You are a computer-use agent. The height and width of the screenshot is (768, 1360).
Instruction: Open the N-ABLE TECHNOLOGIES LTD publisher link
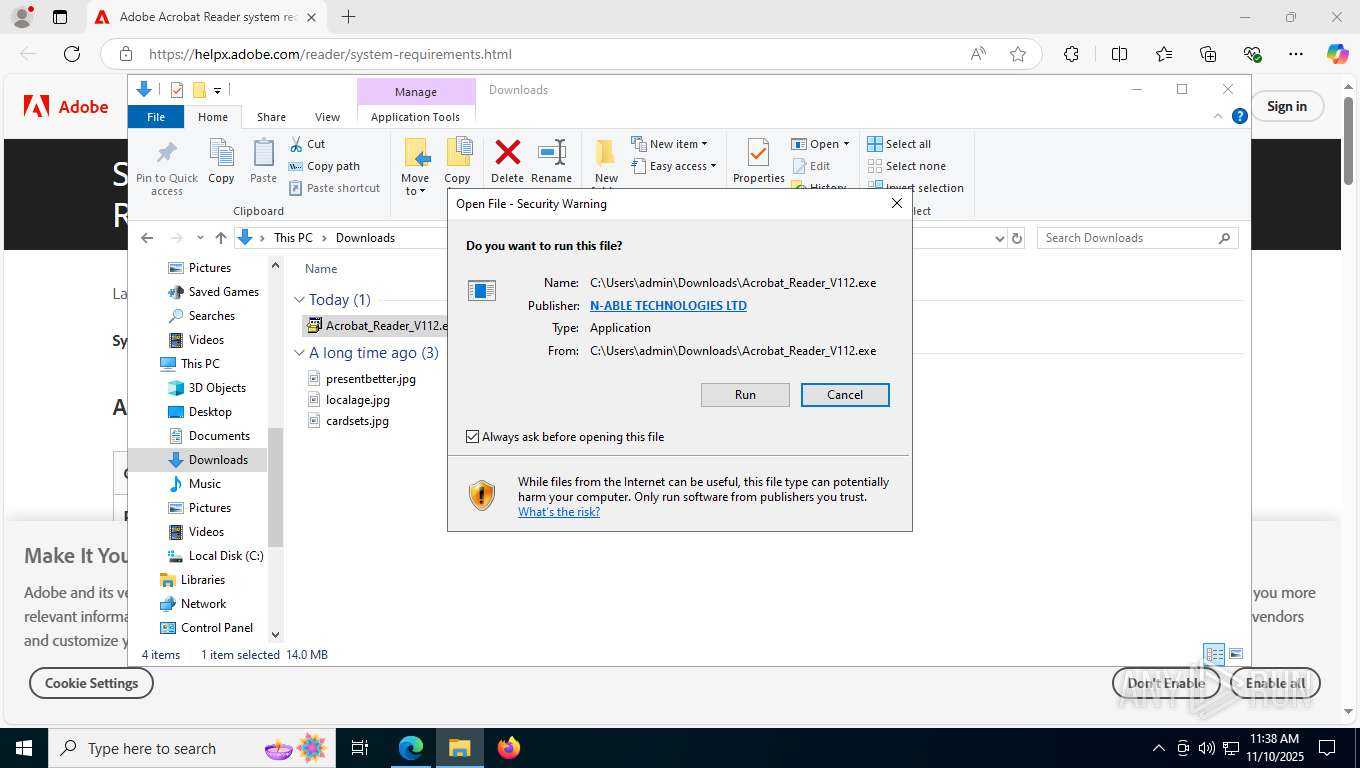point(668,306)
